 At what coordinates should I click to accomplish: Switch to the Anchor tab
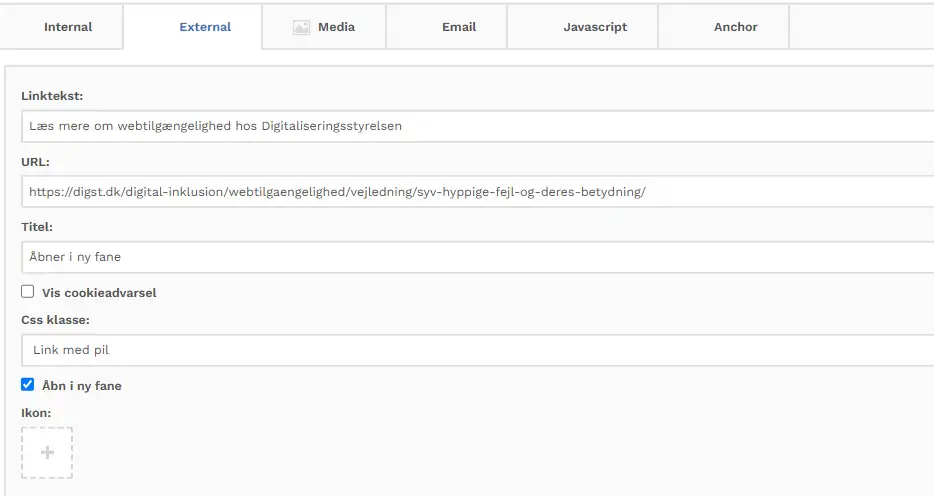point(735,27)
